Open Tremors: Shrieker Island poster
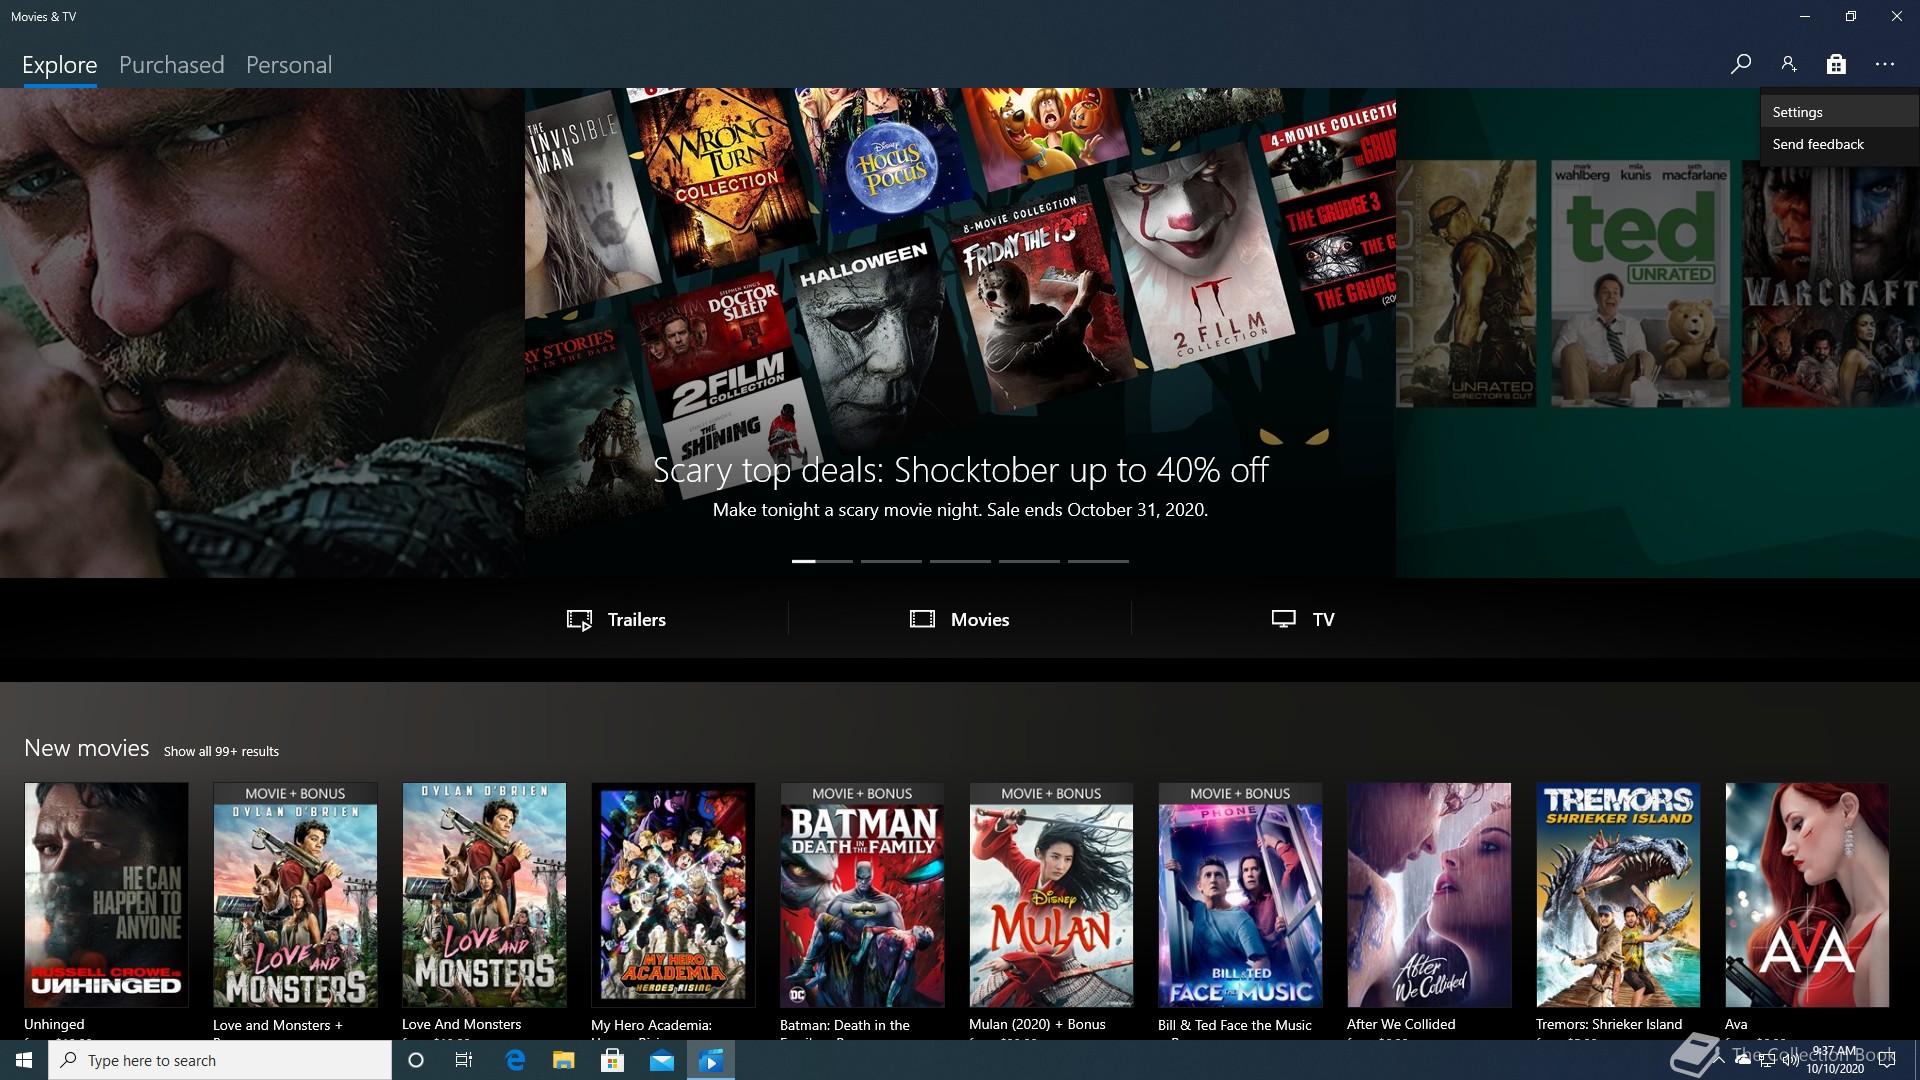1920x1080 pixels. click(1618, 895)
